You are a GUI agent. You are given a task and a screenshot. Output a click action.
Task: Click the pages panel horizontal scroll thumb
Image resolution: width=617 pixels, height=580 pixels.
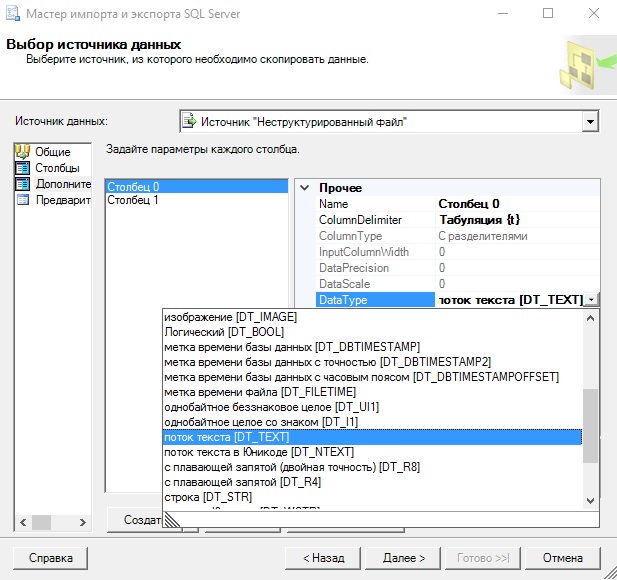[x=41, y=523]
